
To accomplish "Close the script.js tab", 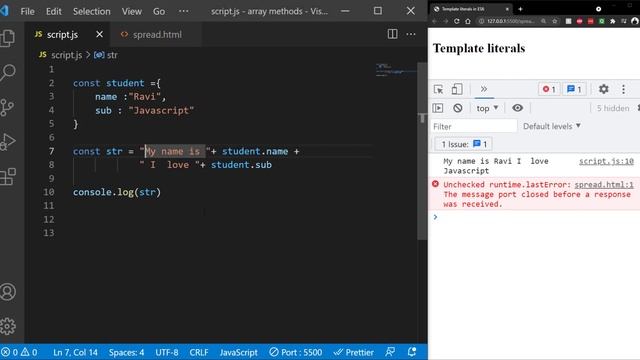I will click(100, 34).
